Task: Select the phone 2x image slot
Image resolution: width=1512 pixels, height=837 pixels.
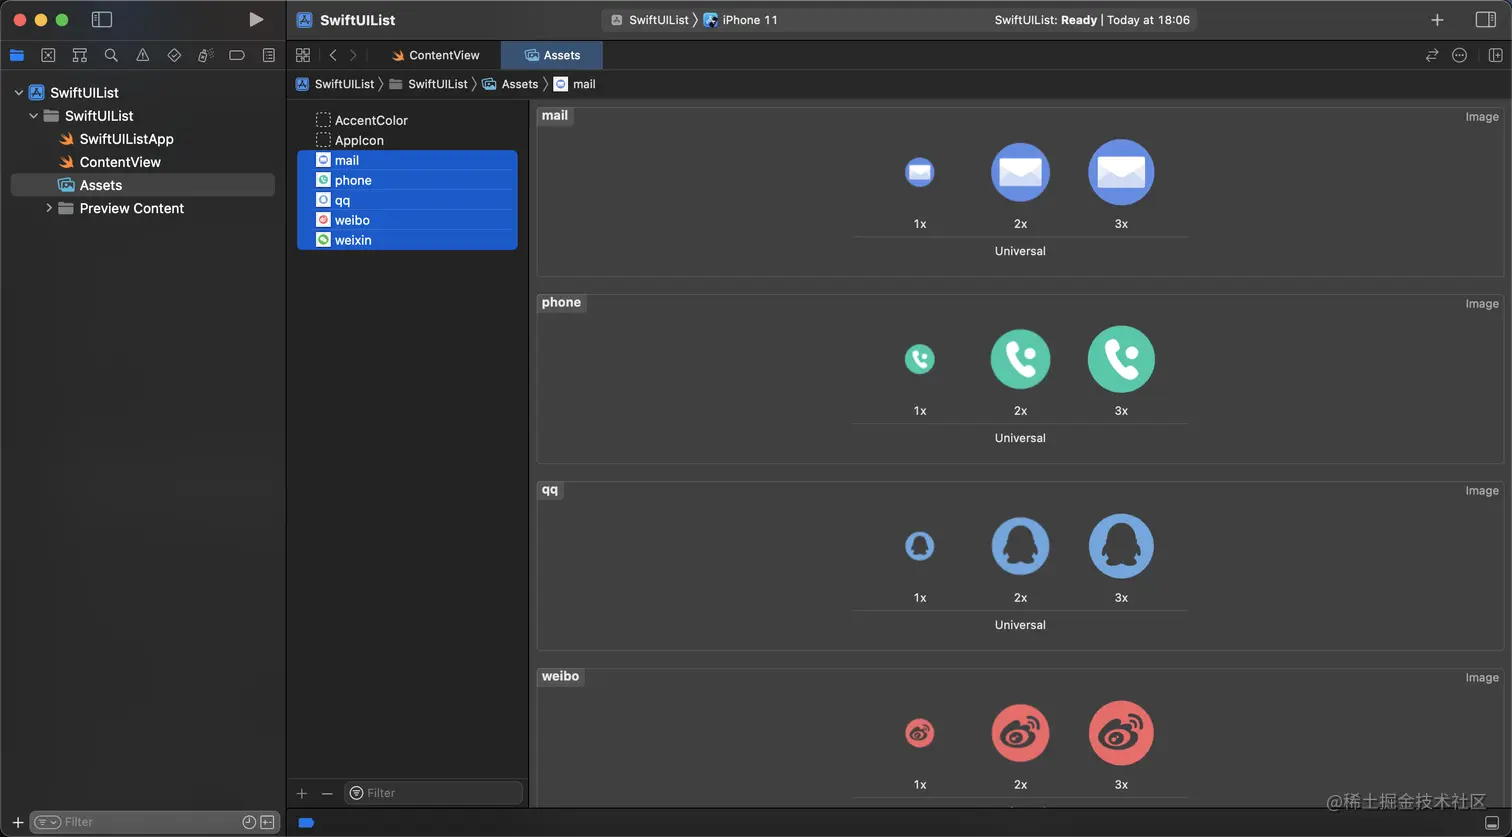Action: [1020, 359]
